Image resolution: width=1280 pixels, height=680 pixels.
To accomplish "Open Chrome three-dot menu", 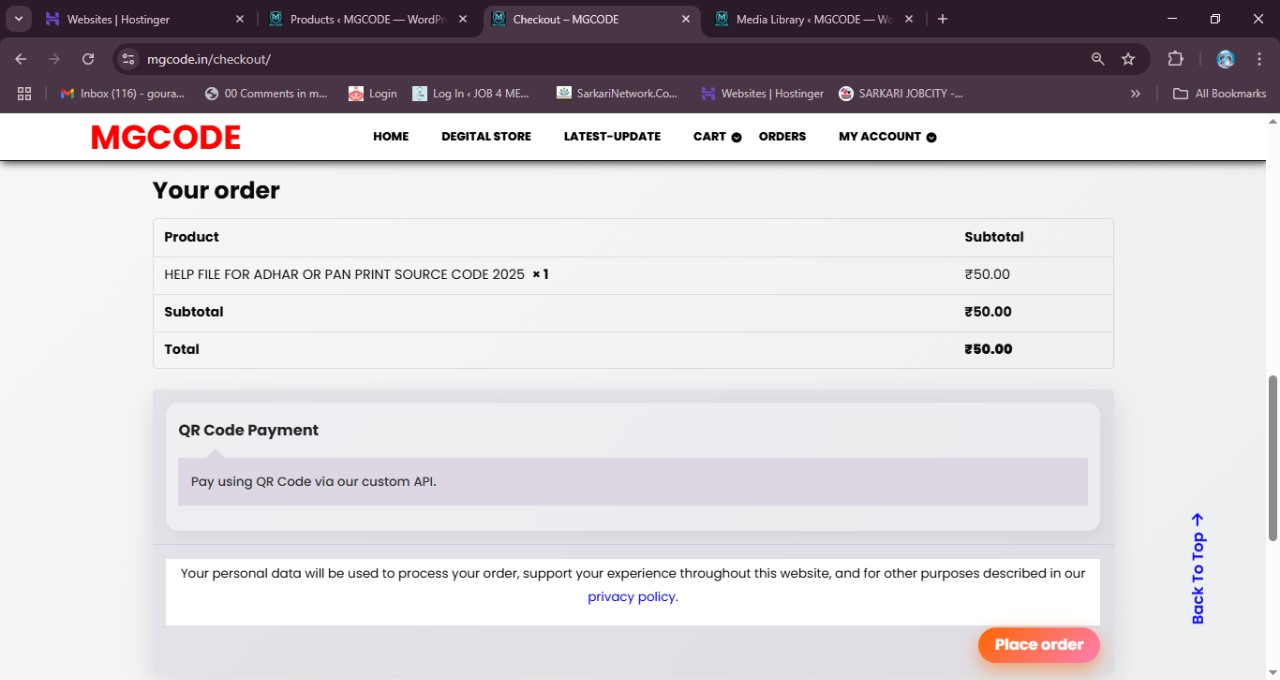I will (x=1258, y=59).
